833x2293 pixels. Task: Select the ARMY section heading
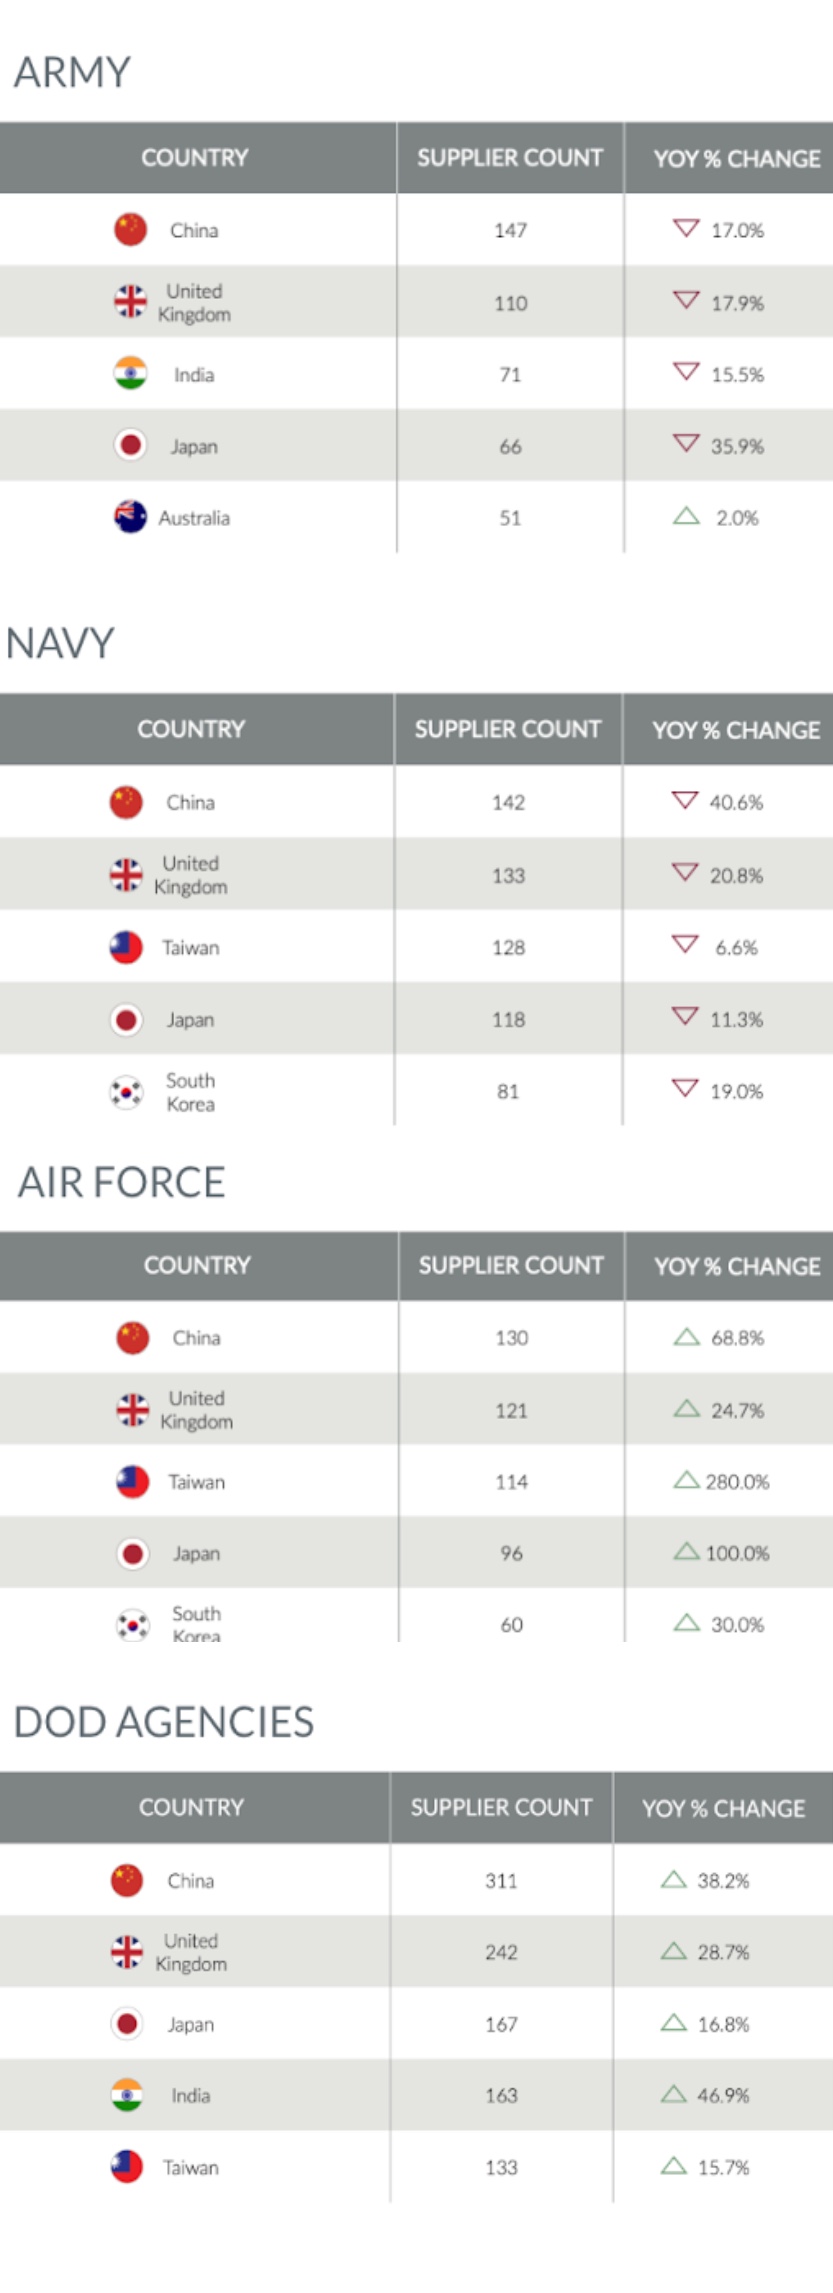pos(72,72)
